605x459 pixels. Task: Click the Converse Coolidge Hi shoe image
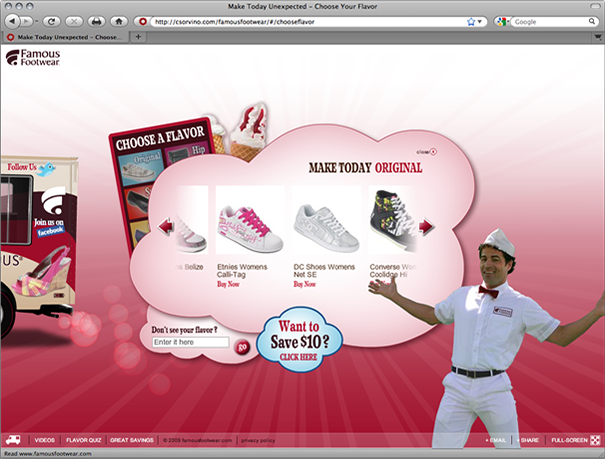pyautogui.click(x=392, y=220)
